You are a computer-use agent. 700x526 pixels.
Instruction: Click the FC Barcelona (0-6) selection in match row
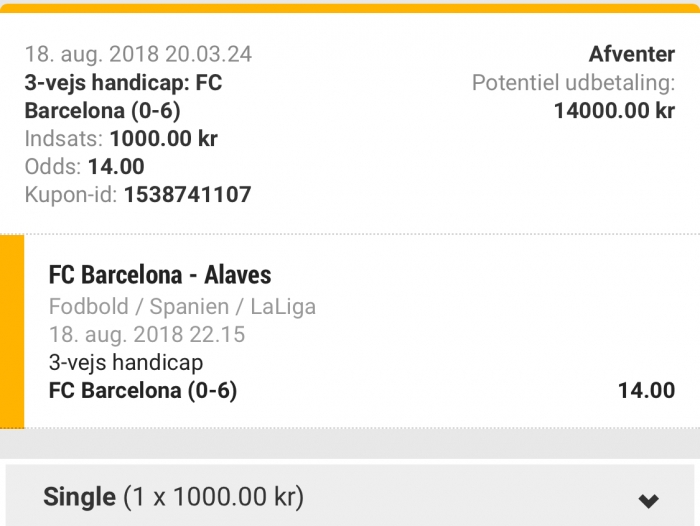click(143, 390)
